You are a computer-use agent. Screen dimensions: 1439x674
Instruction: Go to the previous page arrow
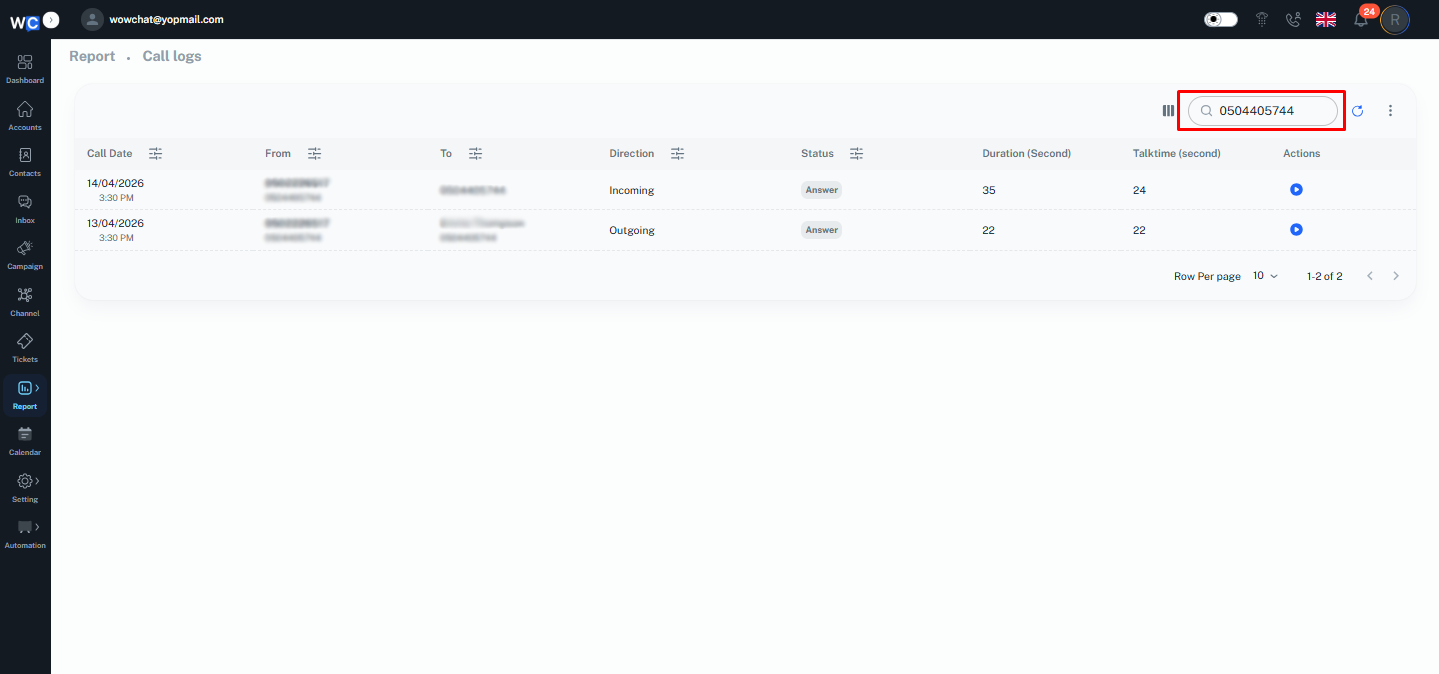coord(1370,276)
